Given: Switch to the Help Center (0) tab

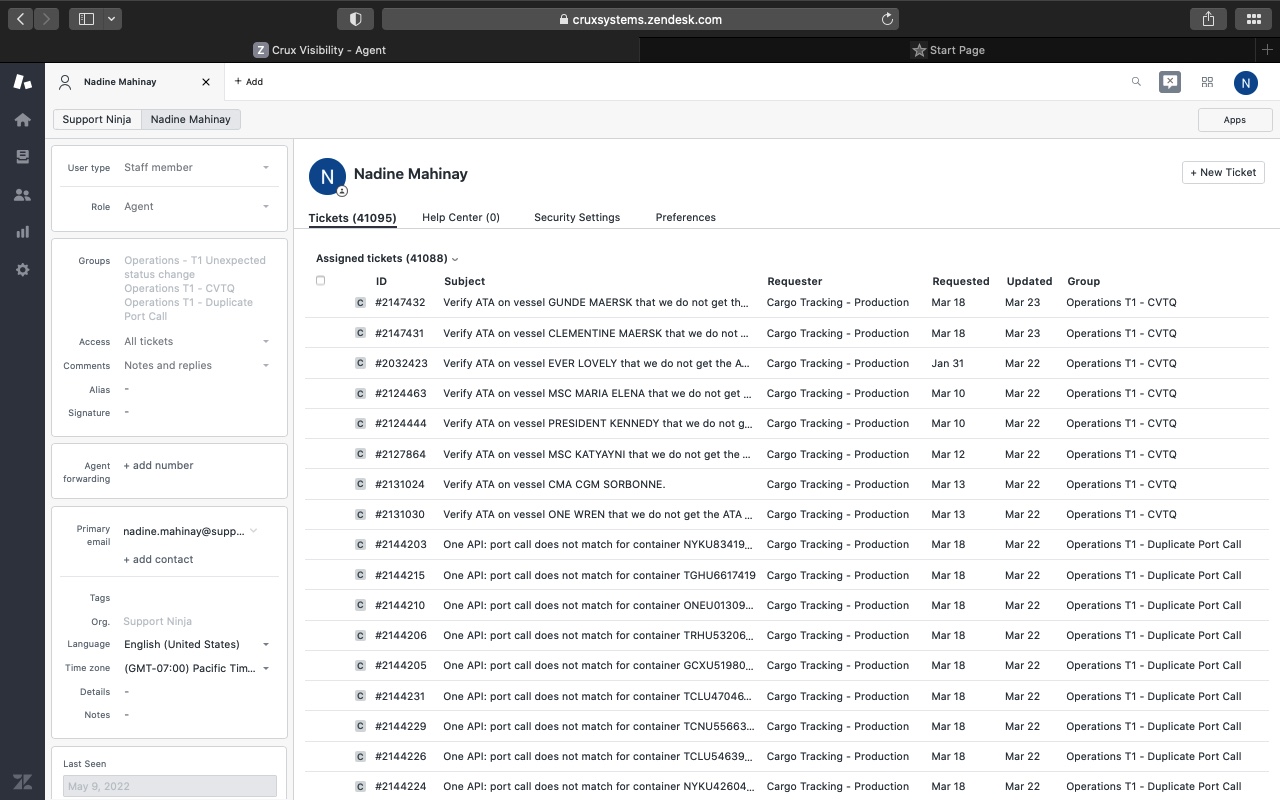Looking at the screenshot, I should (461, 218).
